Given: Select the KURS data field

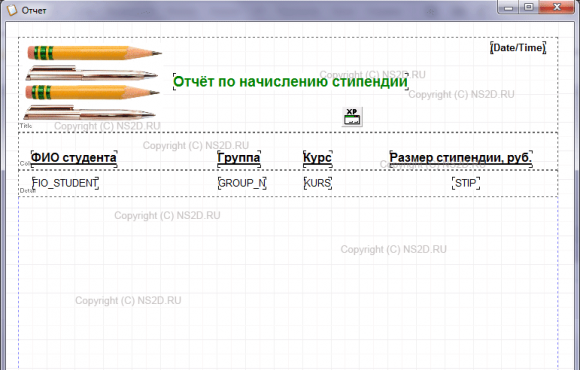Looking at the screenshot, I should pyautogui.click(x=318, y=183).
